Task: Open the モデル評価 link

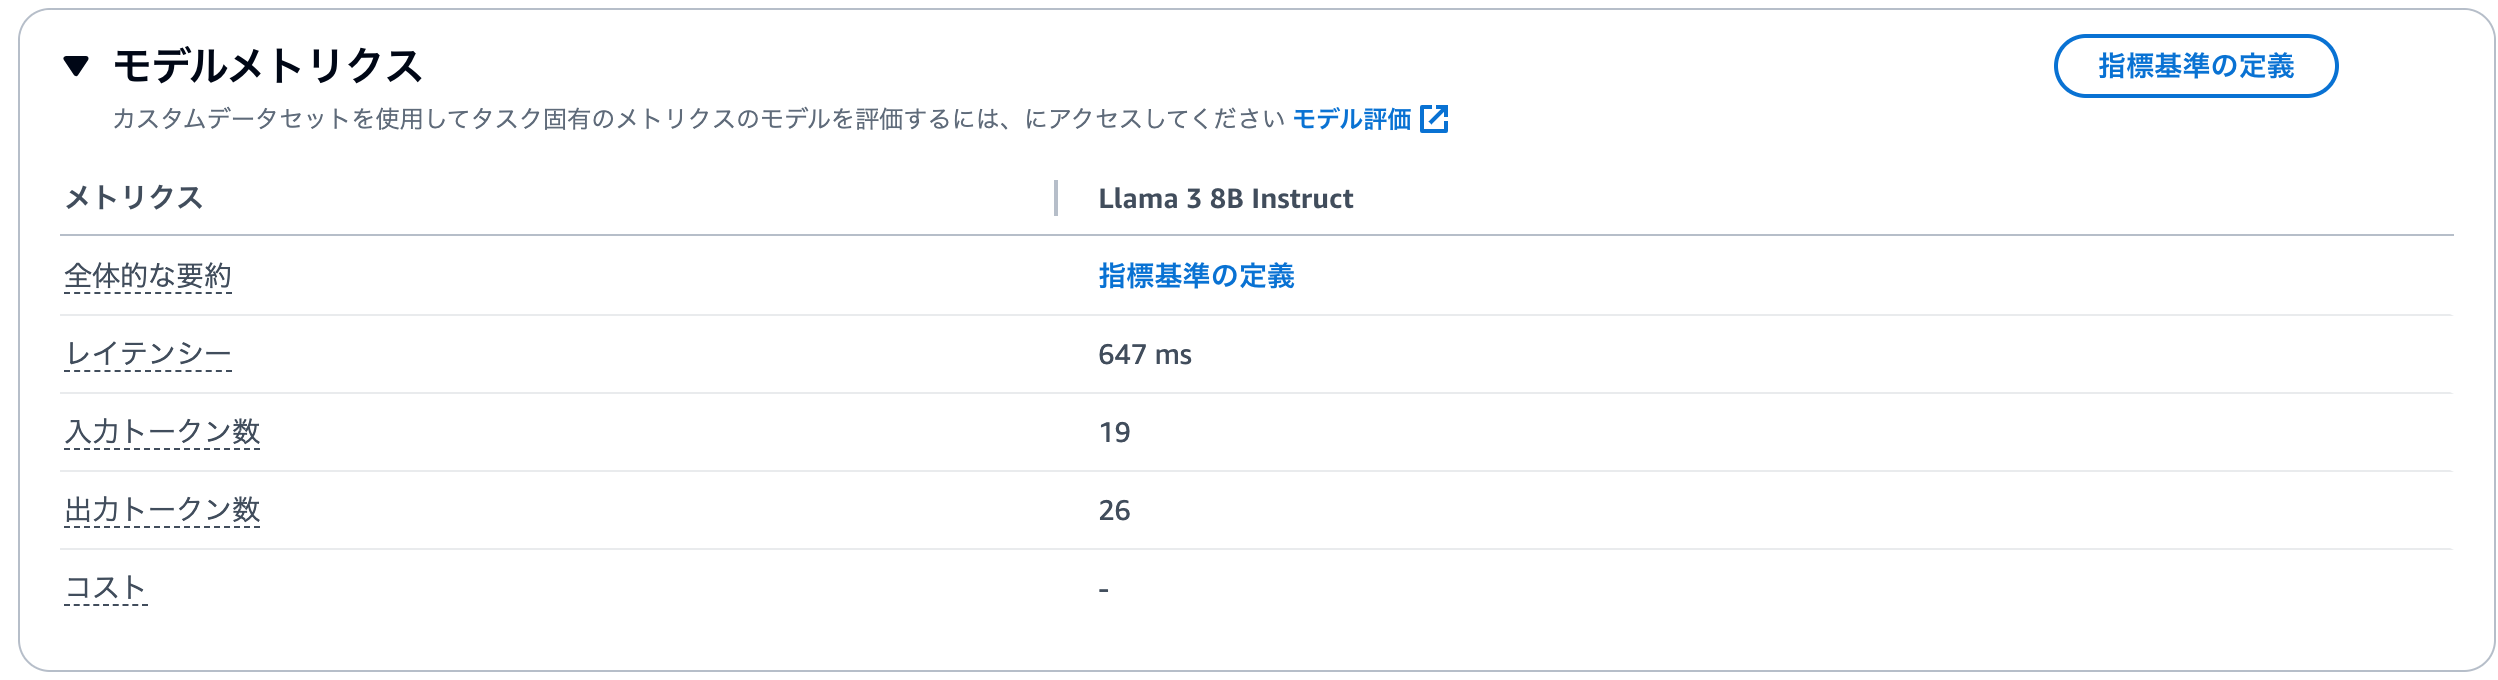Action: (1351, 119)
